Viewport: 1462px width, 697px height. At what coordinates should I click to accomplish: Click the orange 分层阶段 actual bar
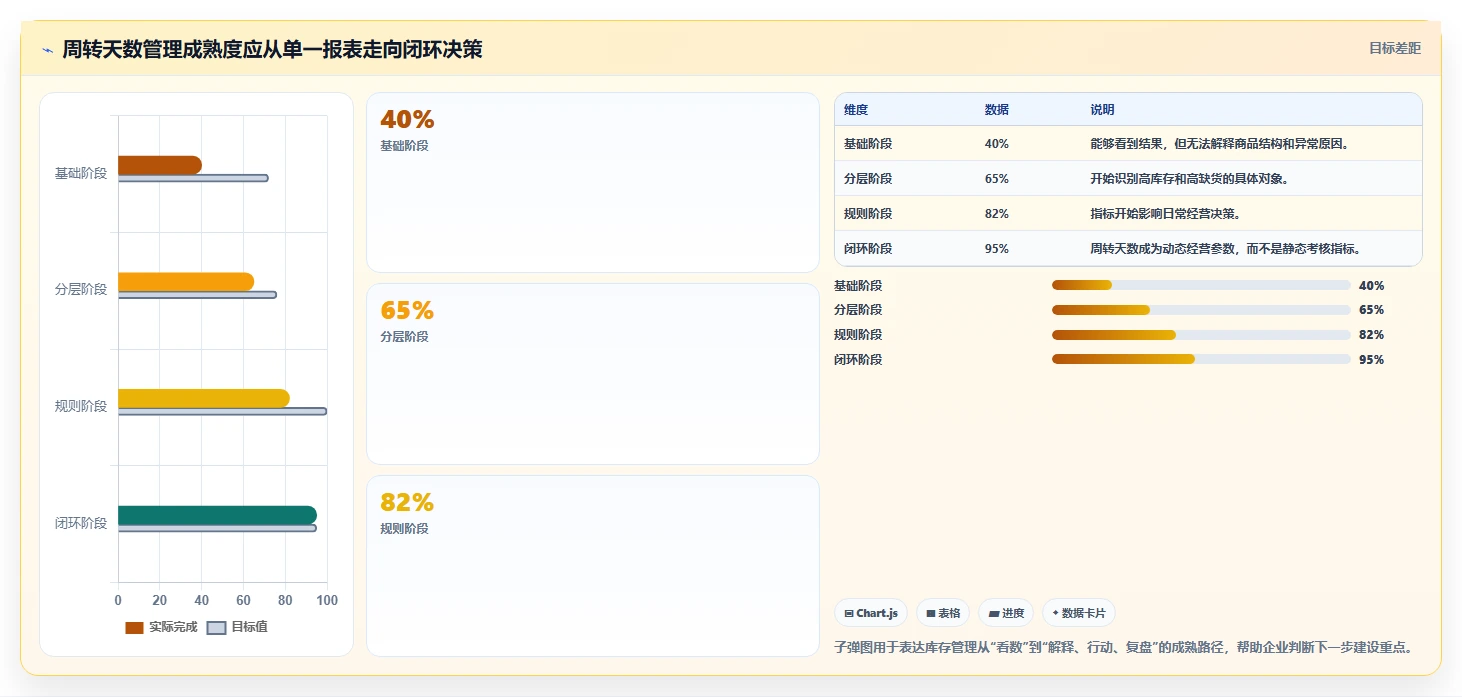186,282
